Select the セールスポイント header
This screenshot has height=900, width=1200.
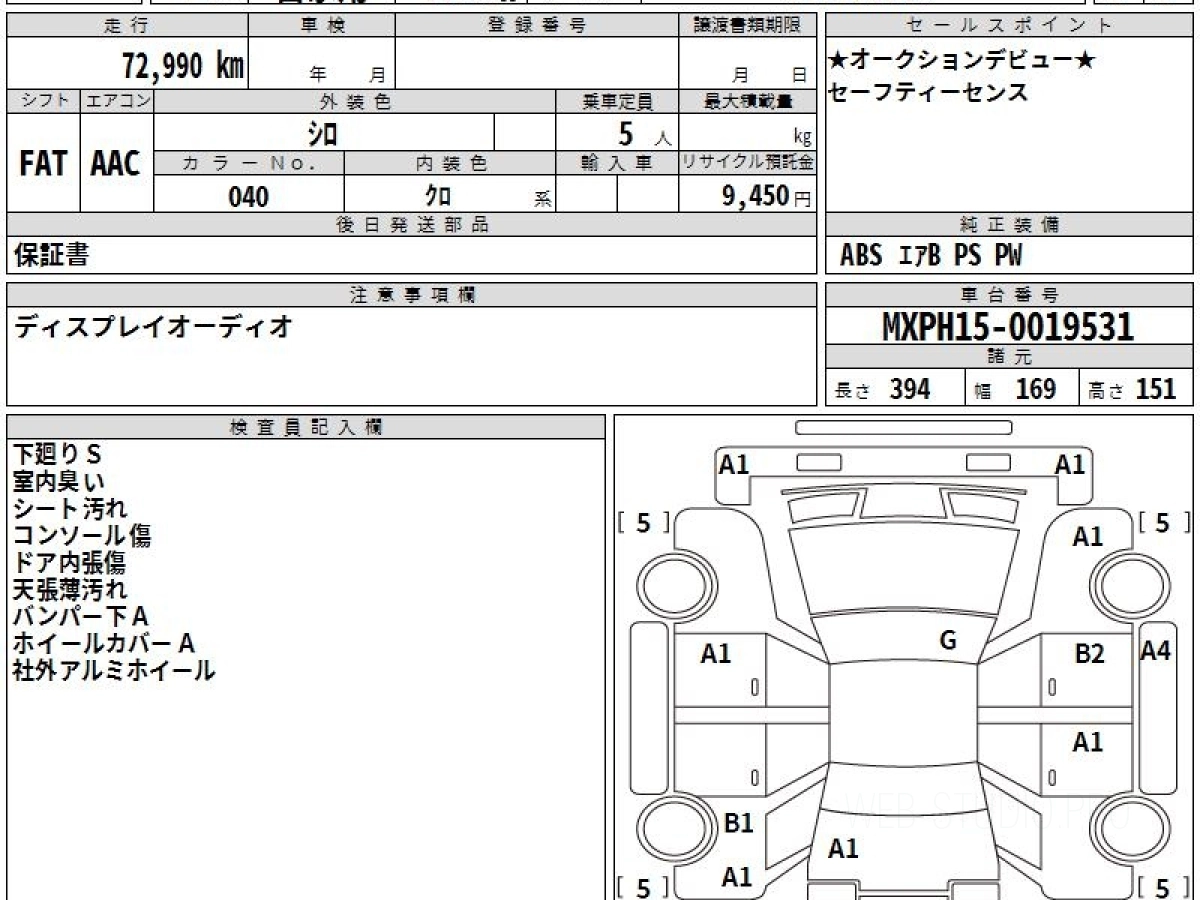point(1010,26)
